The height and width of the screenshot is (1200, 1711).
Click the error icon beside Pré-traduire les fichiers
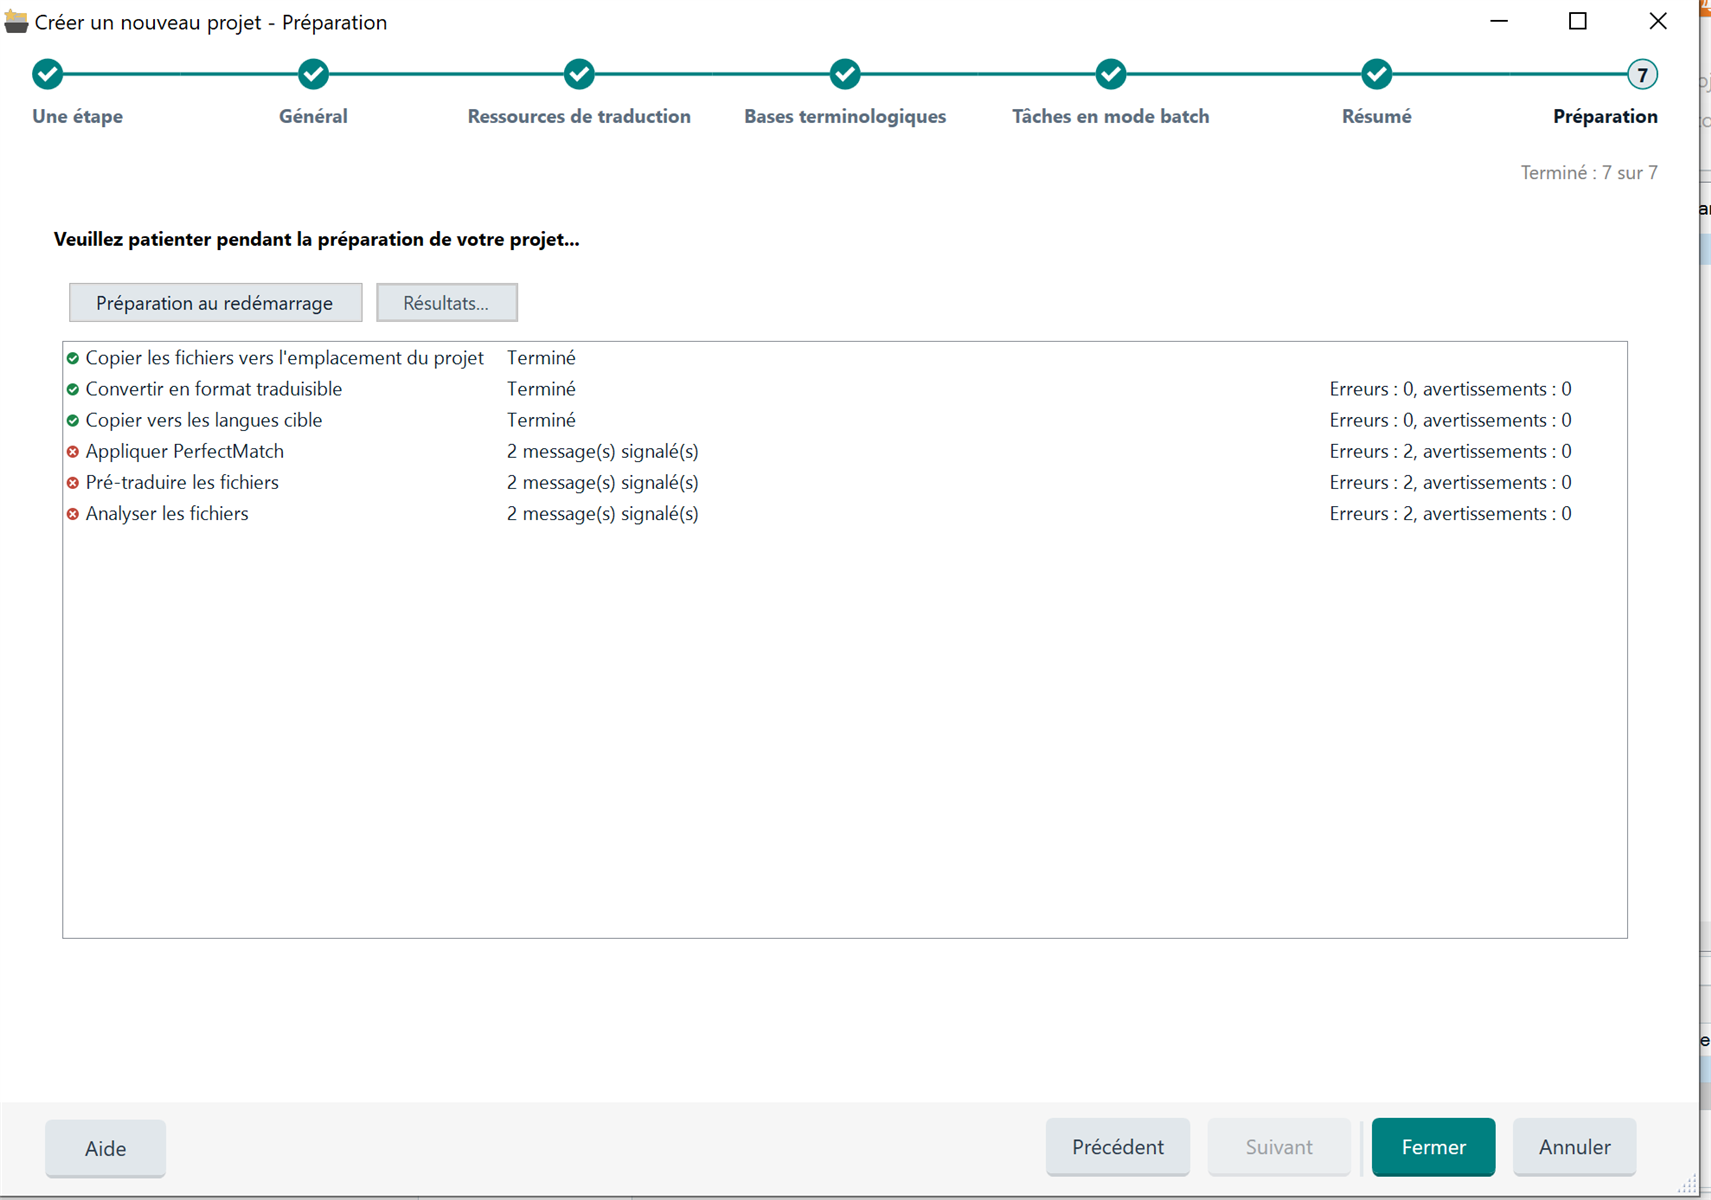coord(72,483)
